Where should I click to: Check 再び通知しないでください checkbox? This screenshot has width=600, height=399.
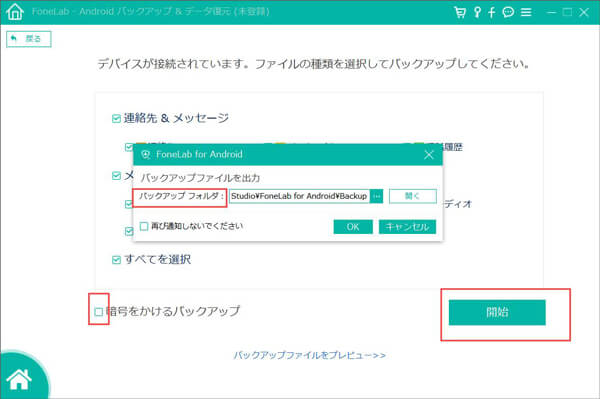pyautogui.click(x=144, y=226)
